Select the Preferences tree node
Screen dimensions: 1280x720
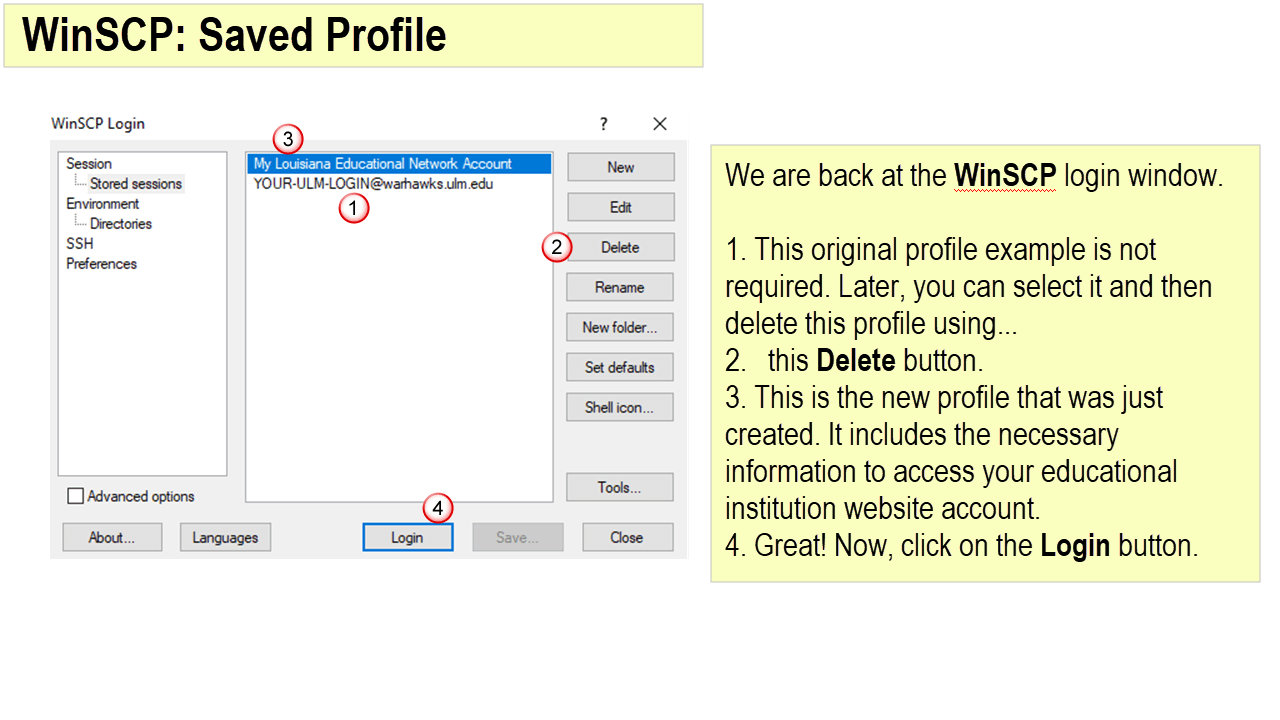pyautogui.click(x=101, y=263)
